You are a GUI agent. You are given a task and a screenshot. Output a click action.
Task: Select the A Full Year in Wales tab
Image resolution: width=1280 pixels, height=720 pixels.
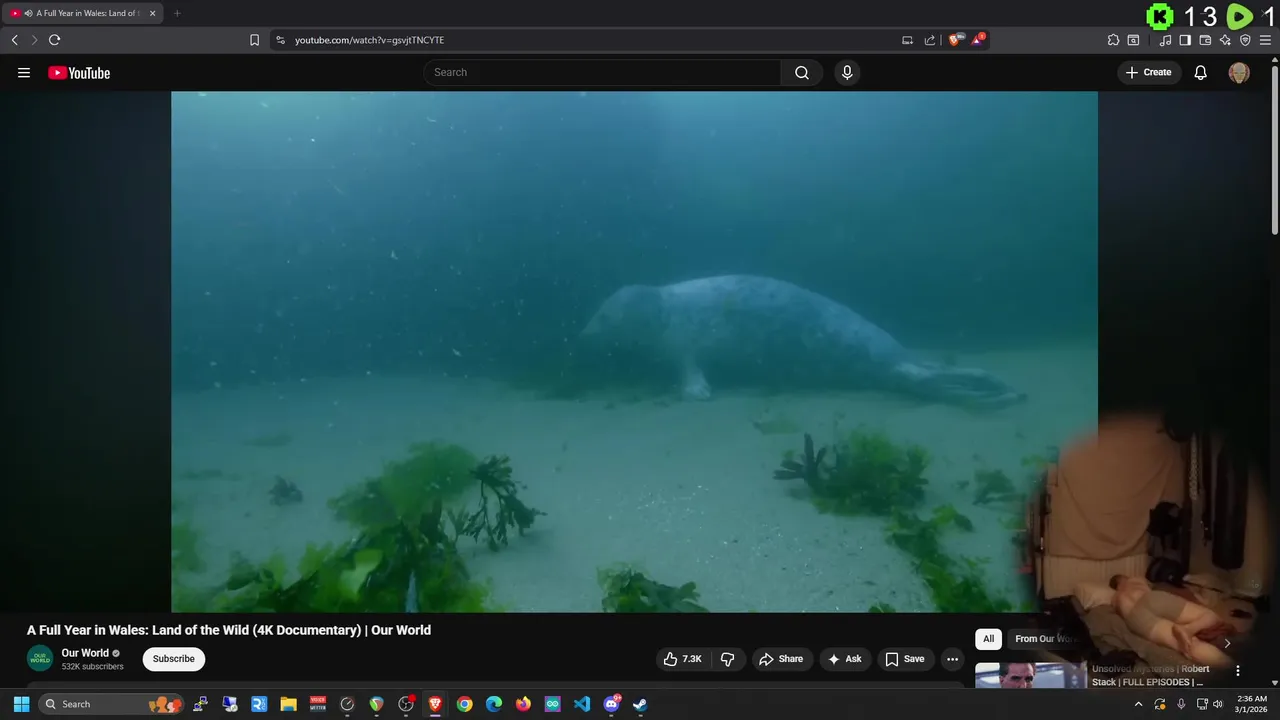coord(83,13)
